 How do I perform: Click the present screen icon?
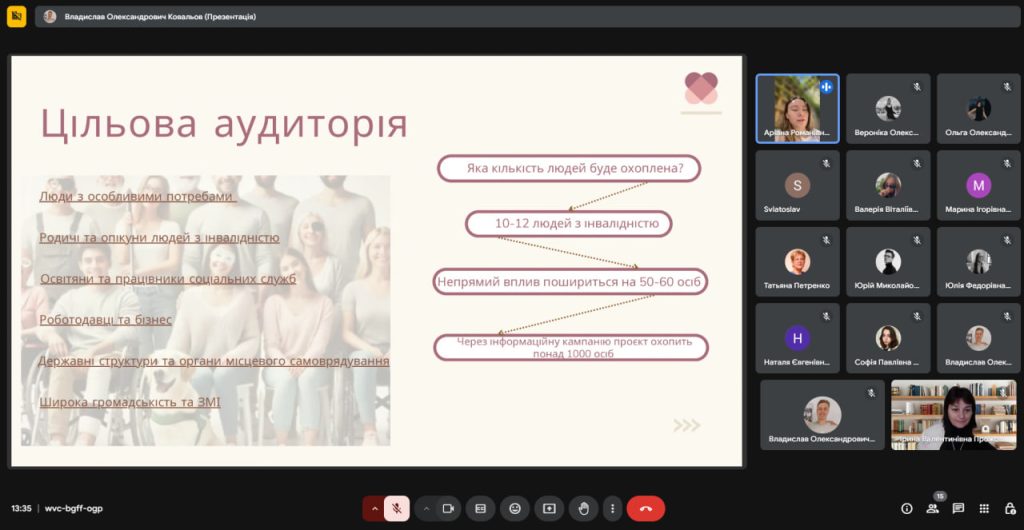[549, 508]
